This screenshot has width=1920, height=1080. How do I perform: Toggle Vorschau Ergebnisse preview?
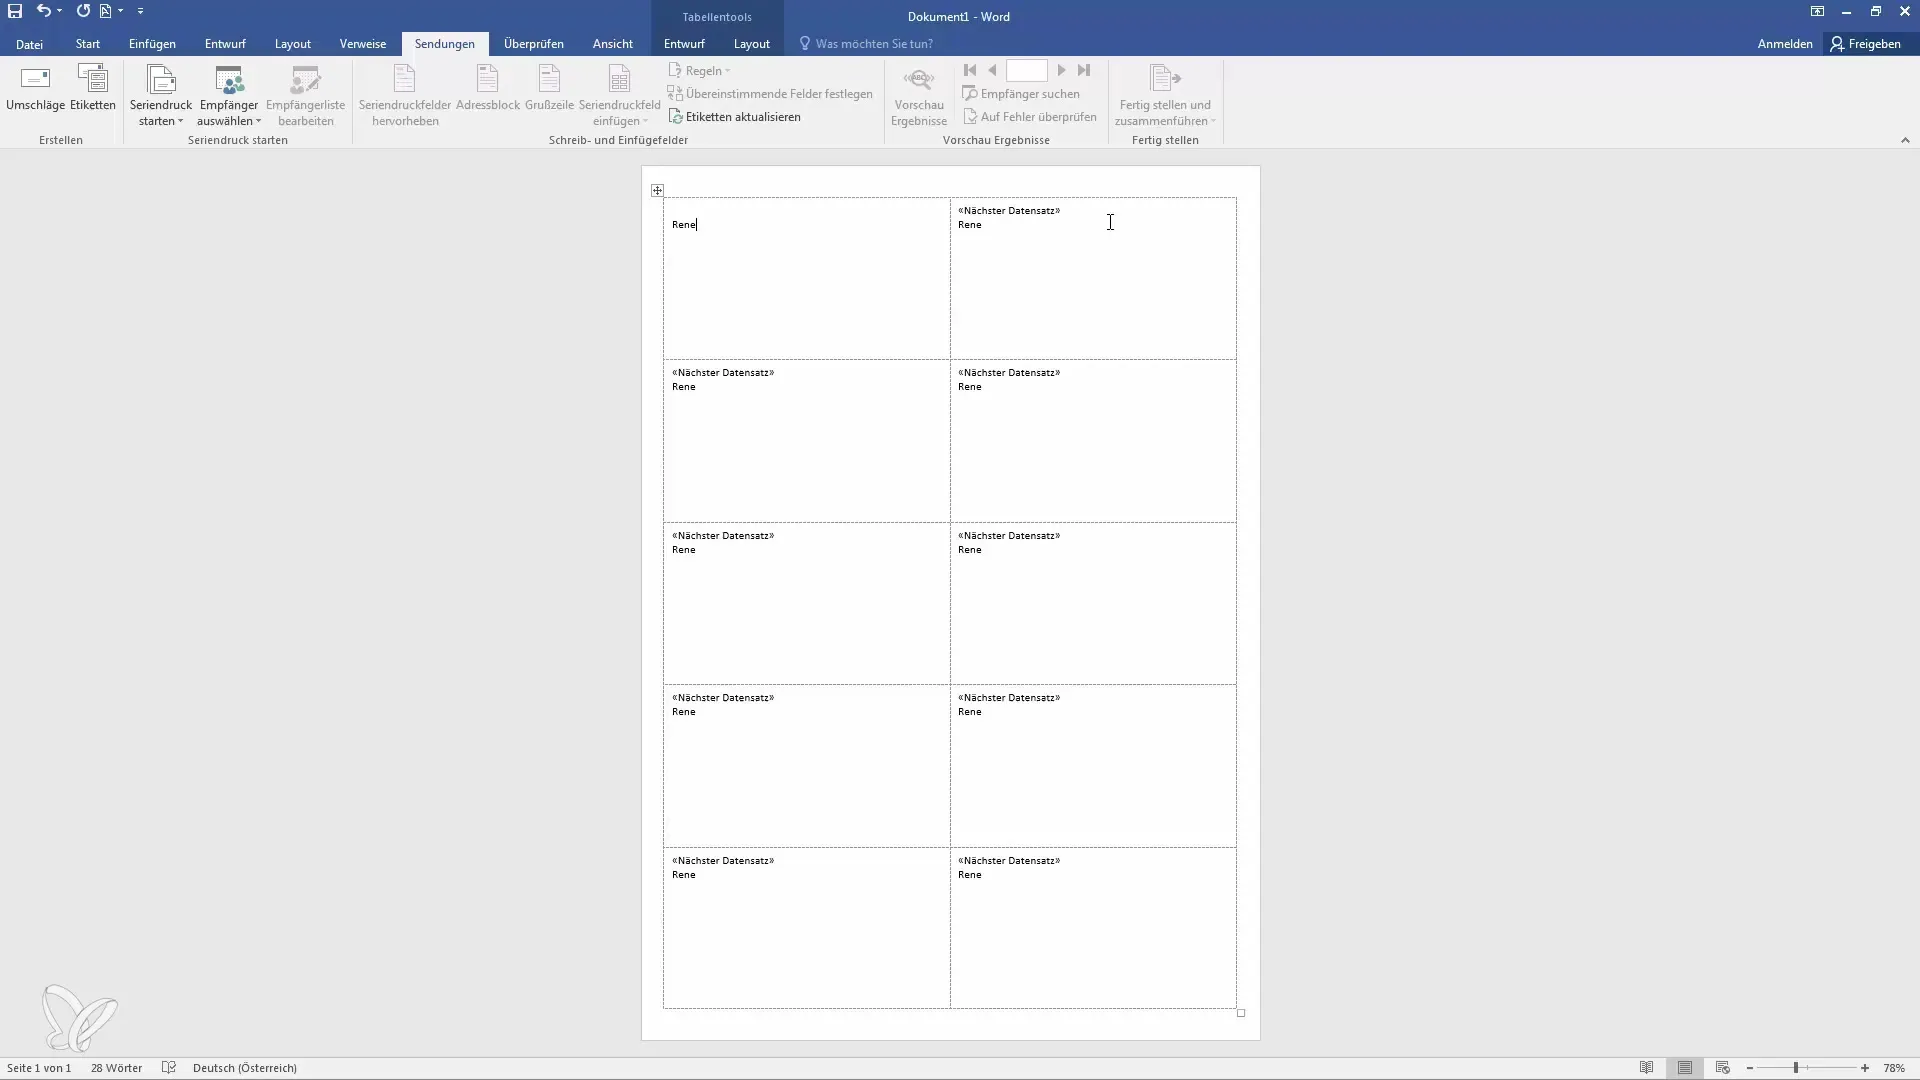[x=919, y=96]
